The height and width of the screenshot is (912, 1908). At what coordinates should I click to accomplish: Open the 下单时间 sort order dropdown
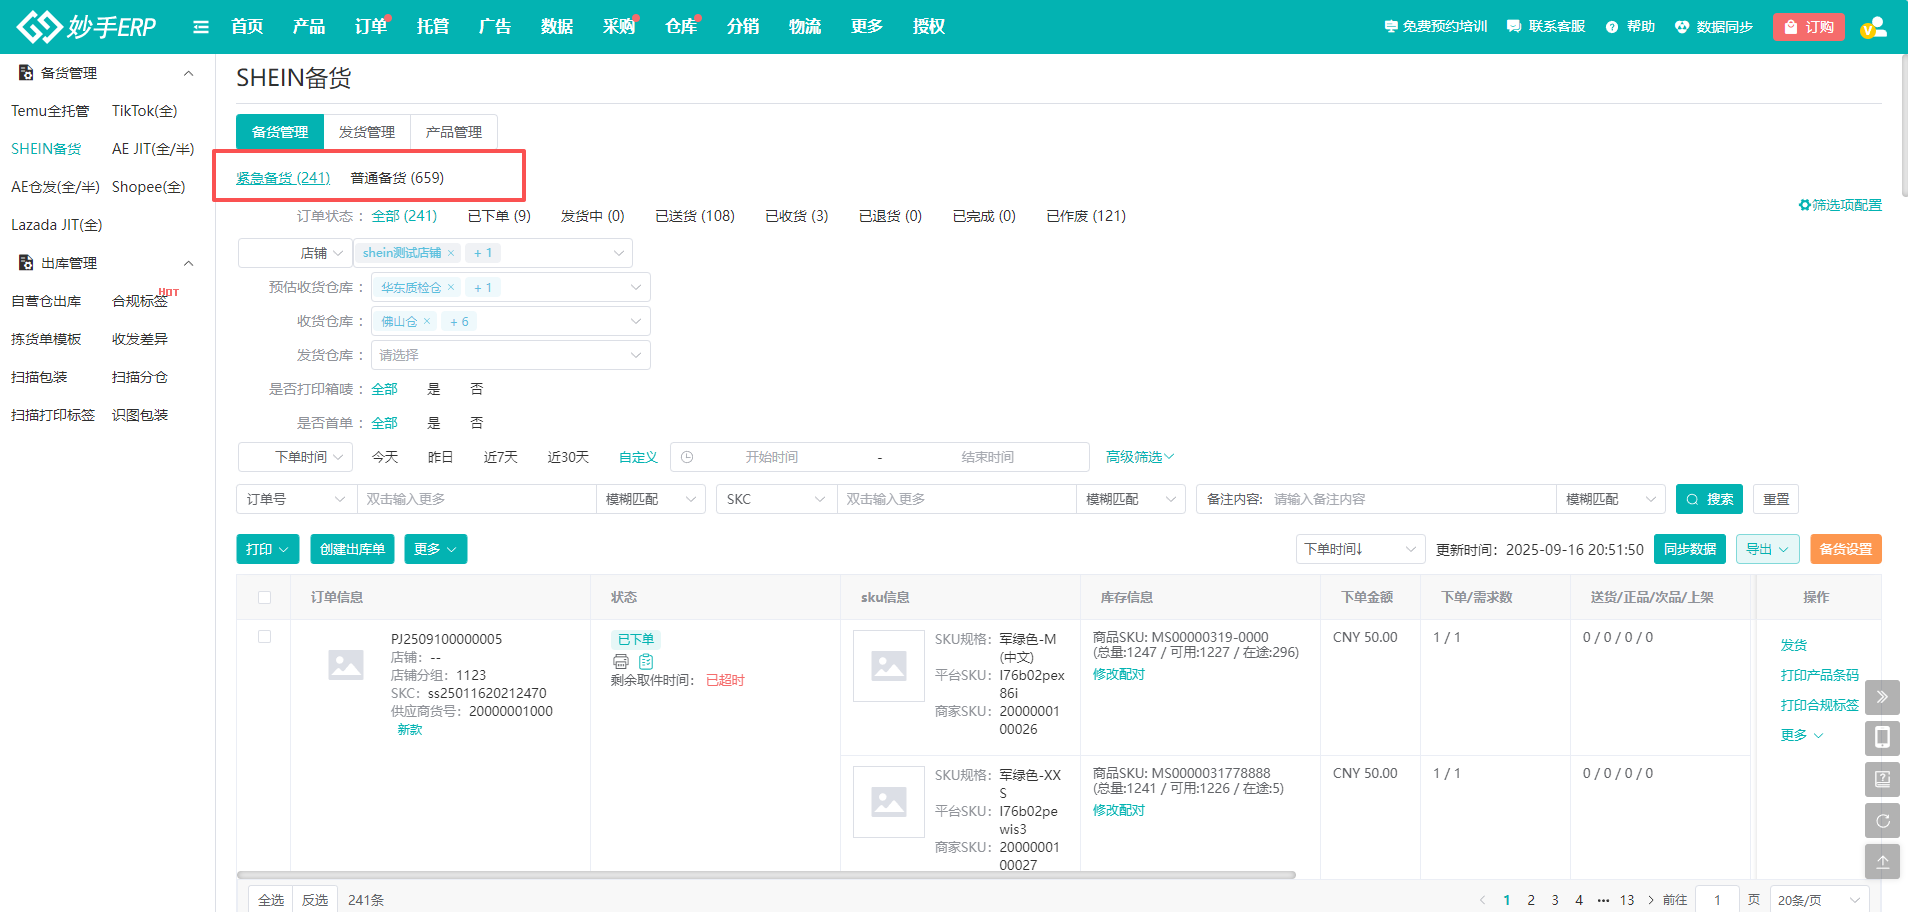(x=1361, y=549)
